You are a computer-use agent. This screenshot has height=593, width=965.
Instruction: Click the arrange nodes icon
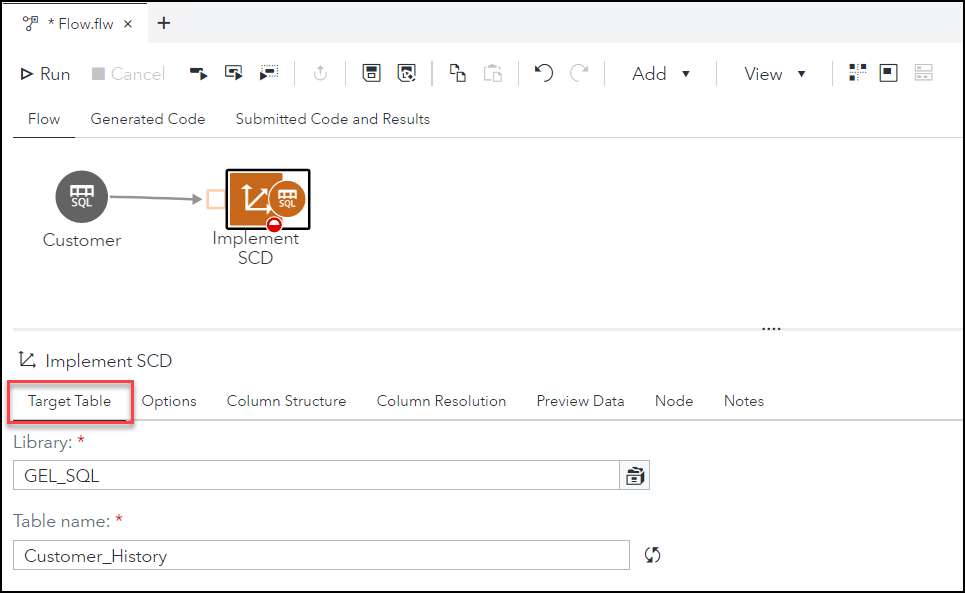857,73
